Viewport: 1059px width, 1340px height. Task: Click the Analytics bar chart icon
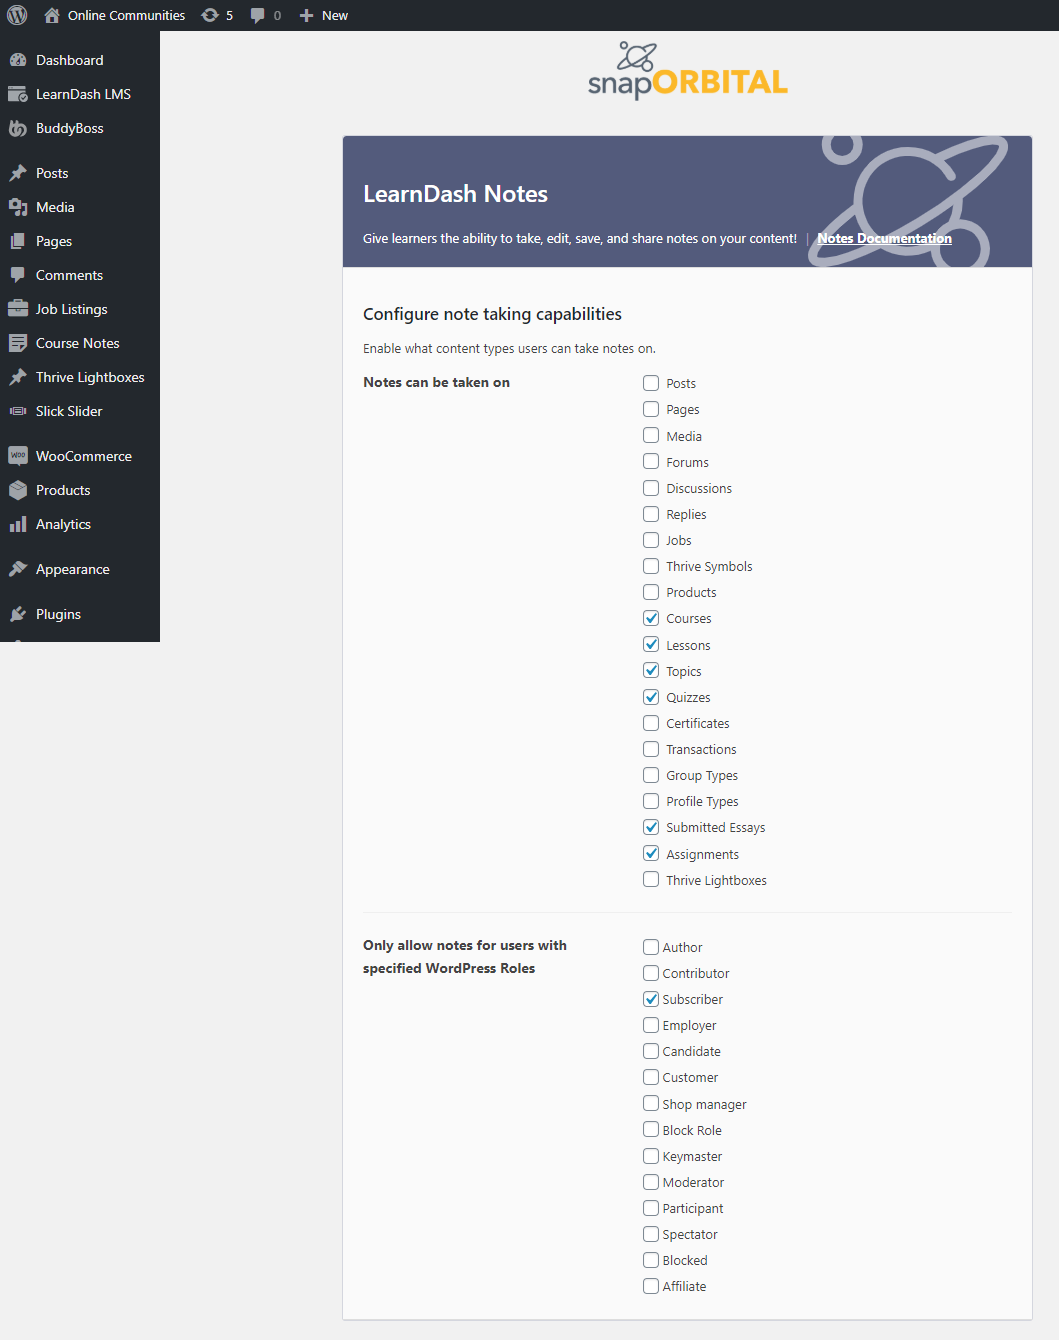point(18,524)
